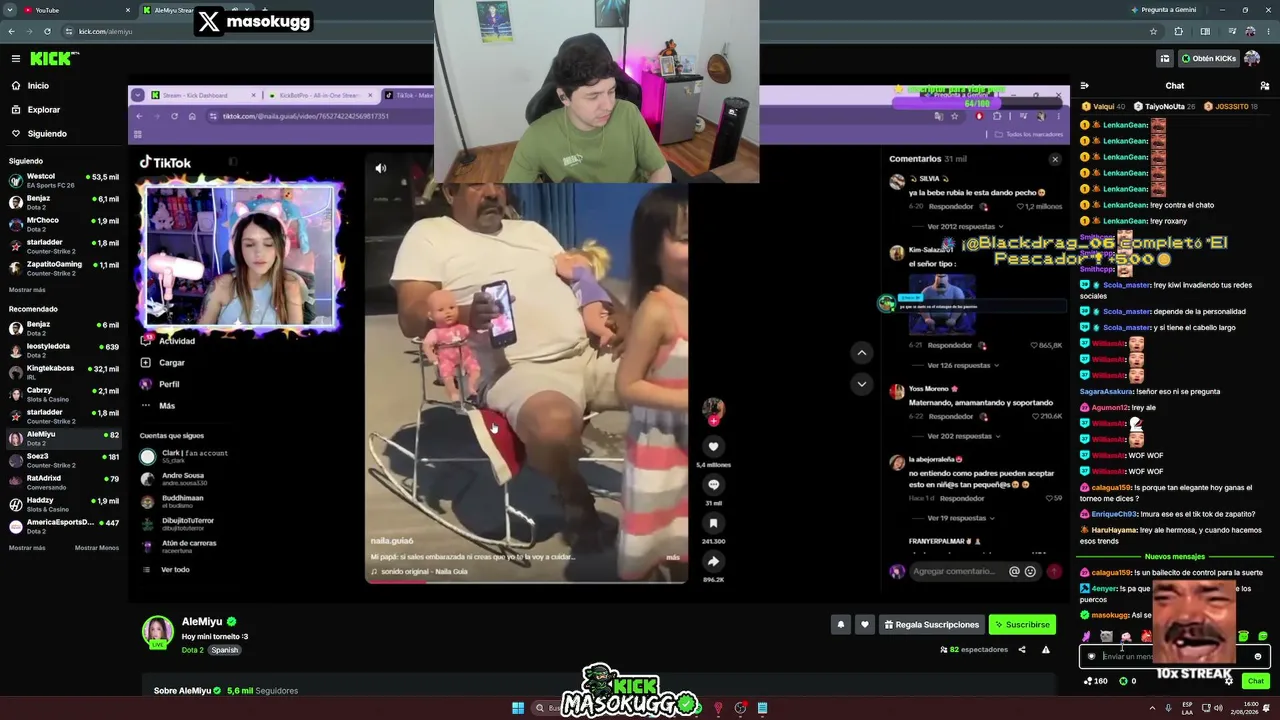
Task: Open Perfil in TikTok sidebar
Action: (160, 384)
